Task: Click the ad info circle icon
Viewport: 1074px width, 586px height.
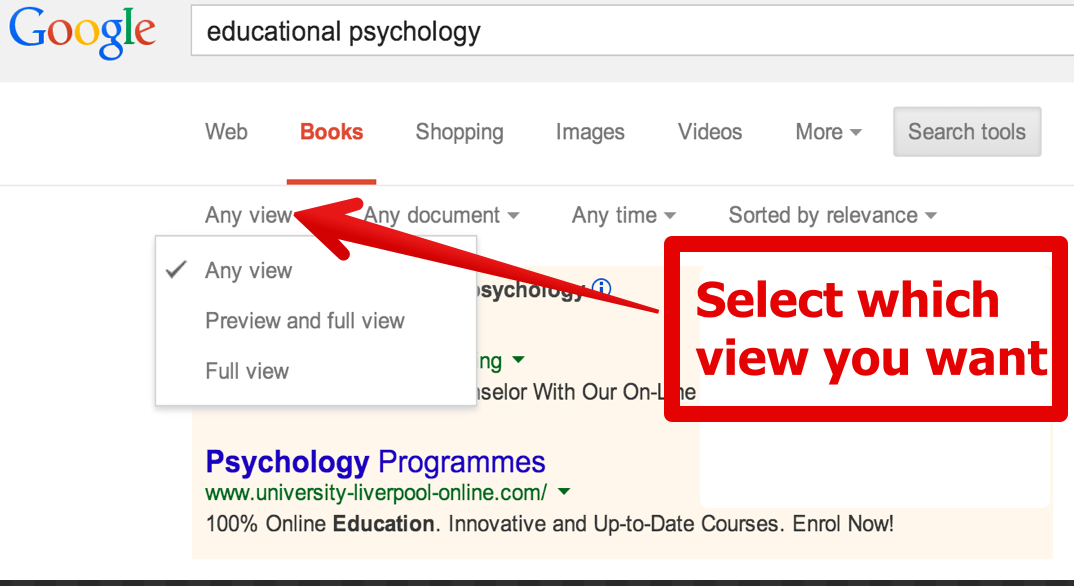Action: click(x=601, y=288)
